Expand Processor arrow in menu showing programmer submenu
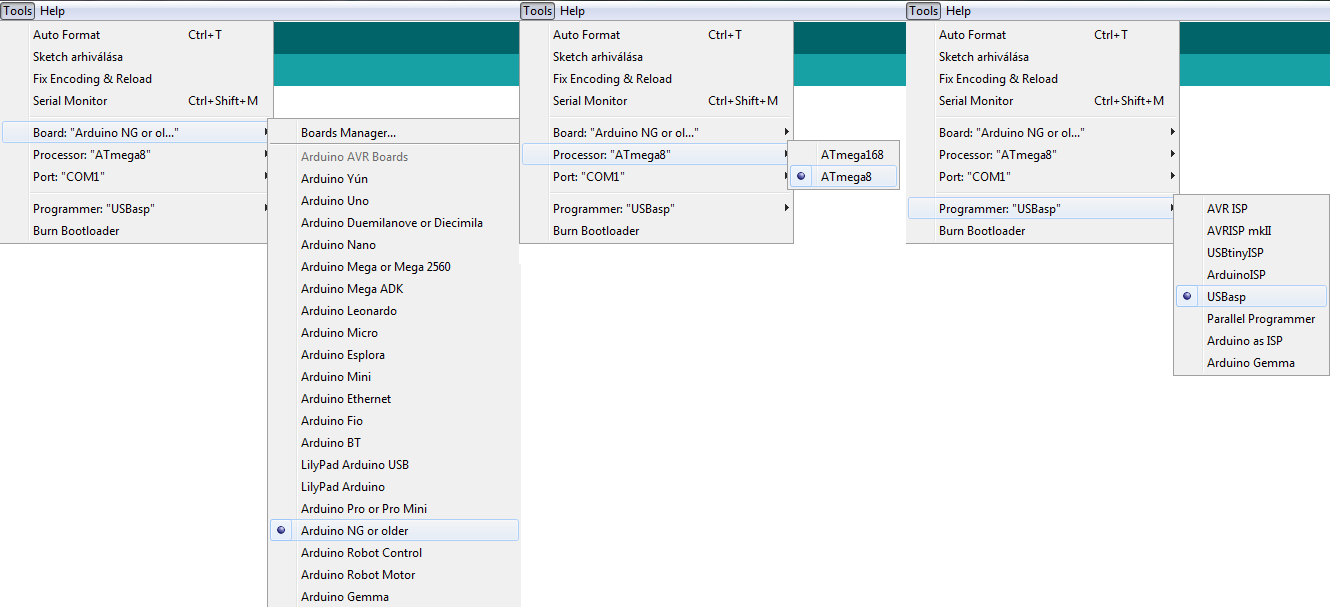The width and height of the screenshot is (1332, 607). point(1172,155)
